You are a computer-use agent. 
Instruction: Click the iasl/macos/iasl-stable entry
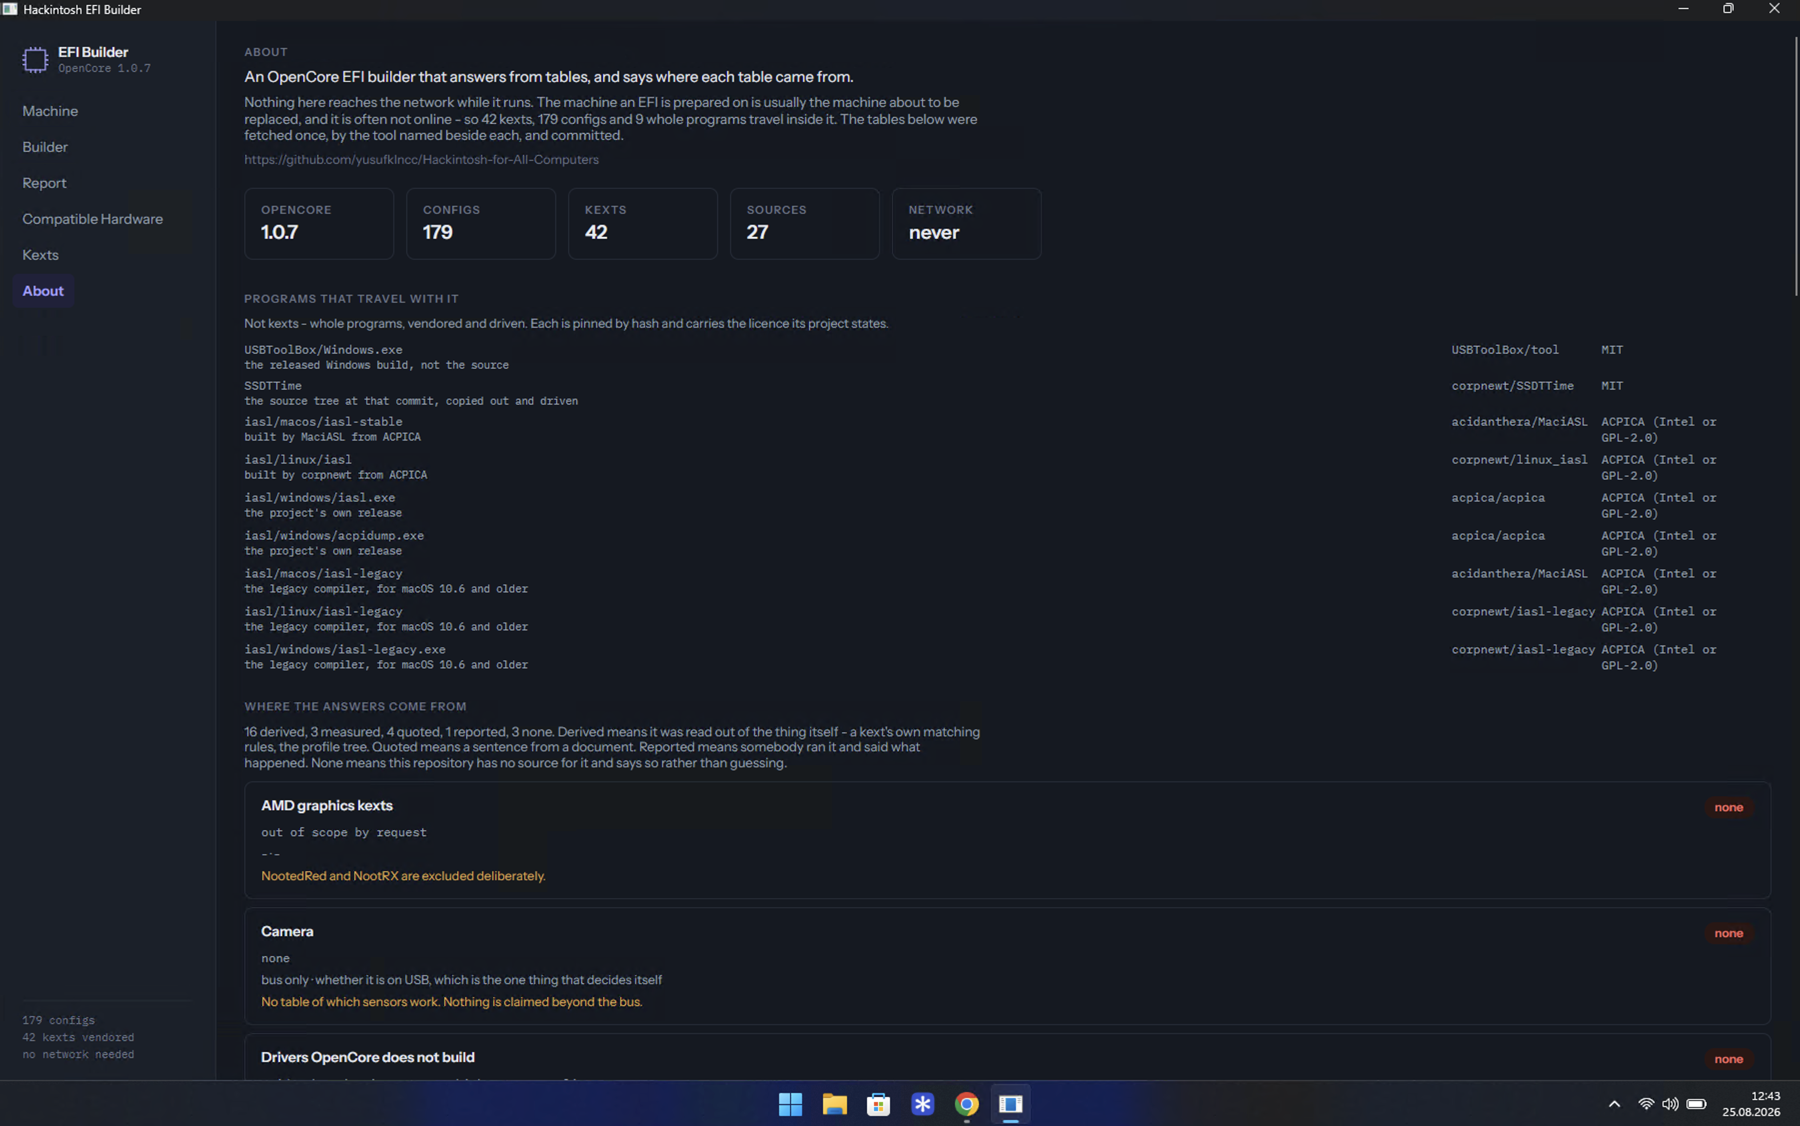click(x=323, y=422)
